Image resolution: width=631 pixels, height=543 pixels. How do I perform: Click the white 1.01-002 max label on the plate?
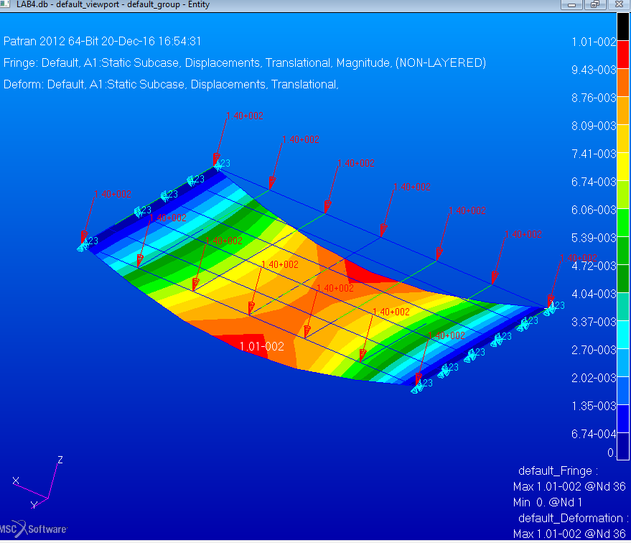(x=262, y=347)
